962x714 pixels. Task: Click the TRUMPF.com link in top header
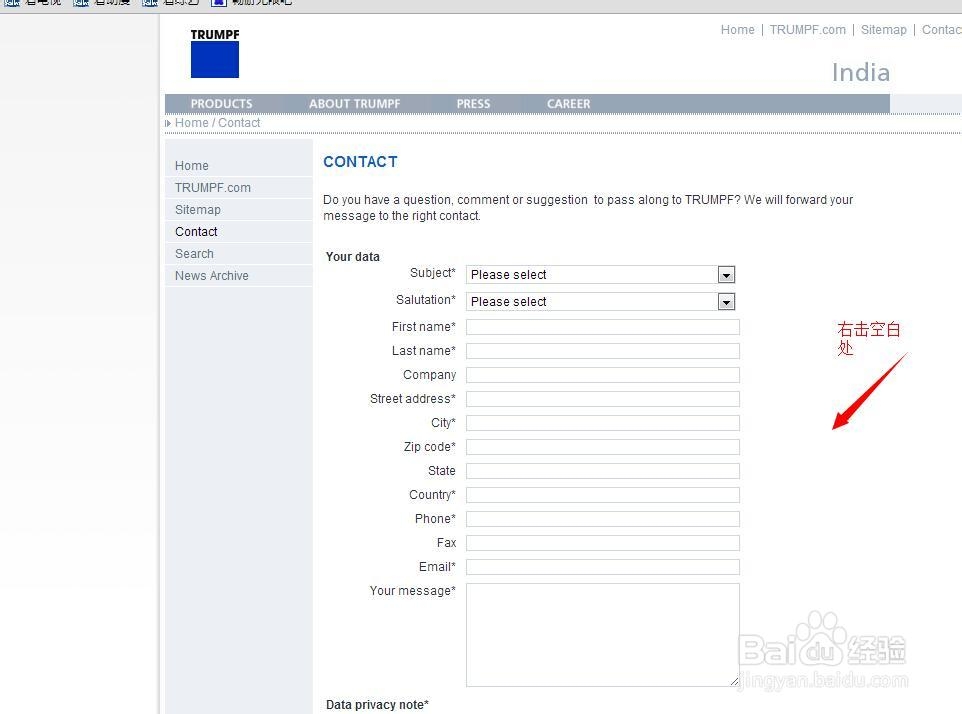click(807, 29)
